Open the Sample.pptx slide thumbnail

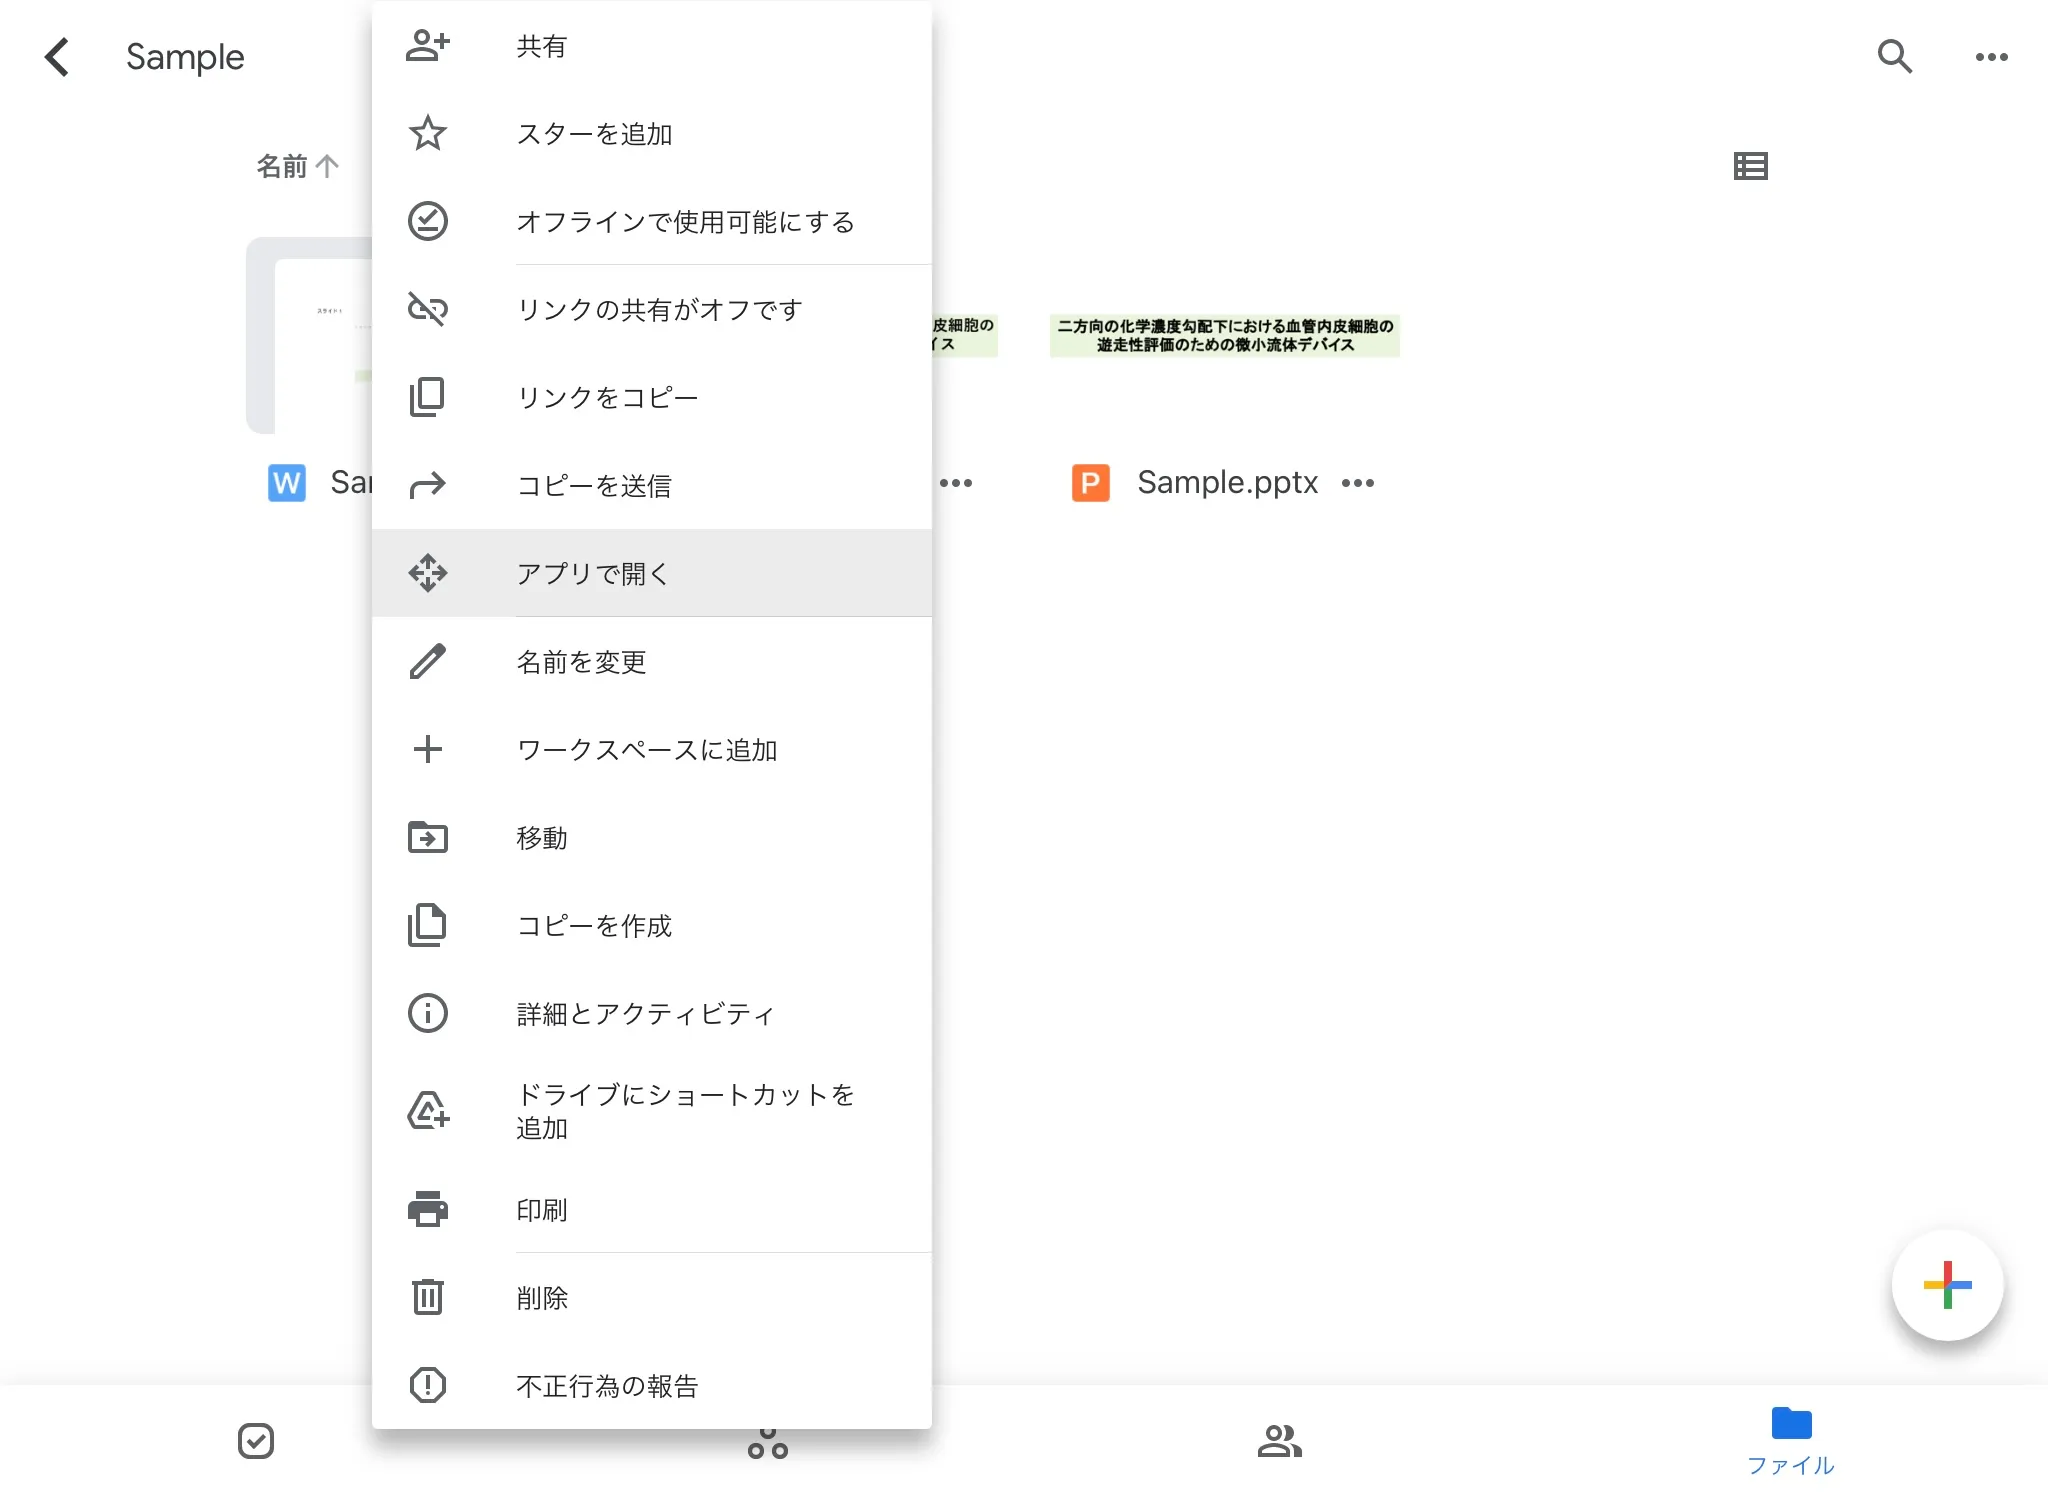(1224, 336)
